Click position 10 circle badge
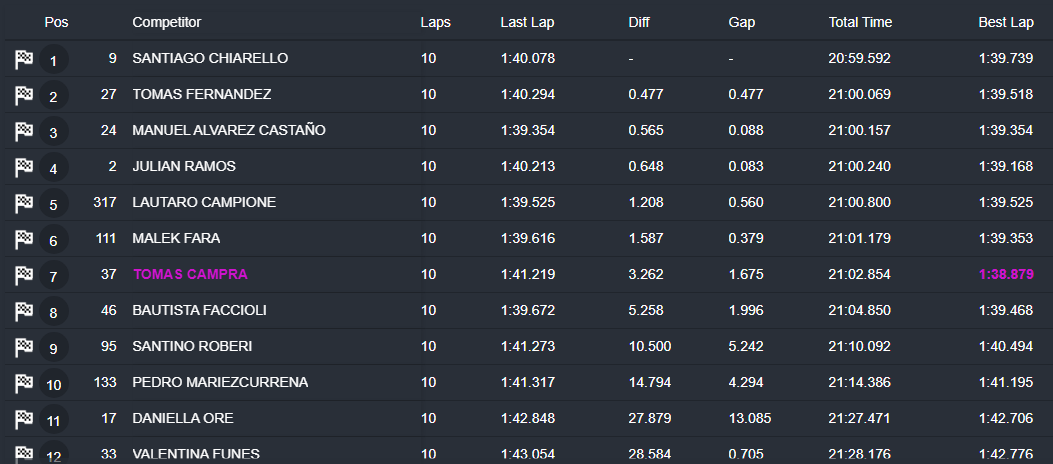This screenshot has width=1053, height=464. tap(54, 383)
